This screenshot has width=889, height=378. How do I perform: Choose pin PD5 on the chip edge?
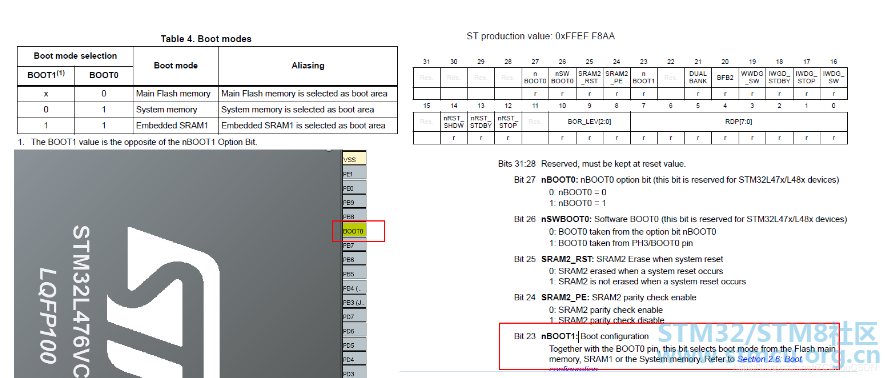pos(354,345)
